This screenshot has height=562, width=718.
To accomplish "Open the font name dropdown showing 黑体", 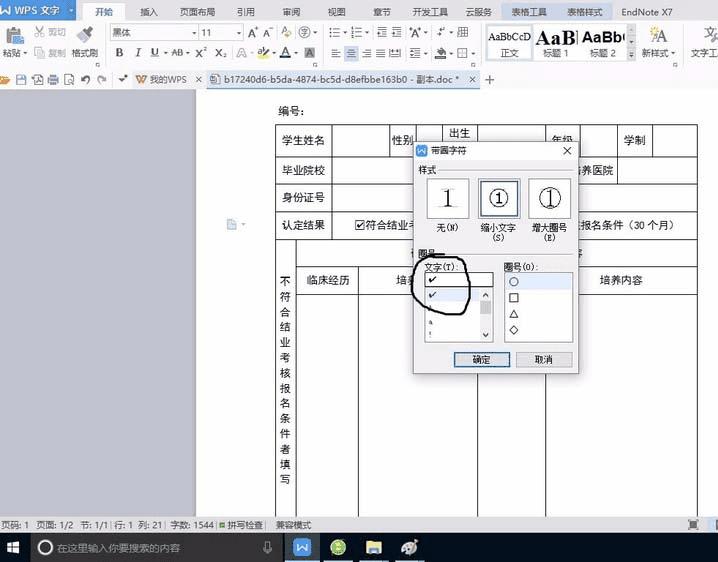I will (150, 33).
